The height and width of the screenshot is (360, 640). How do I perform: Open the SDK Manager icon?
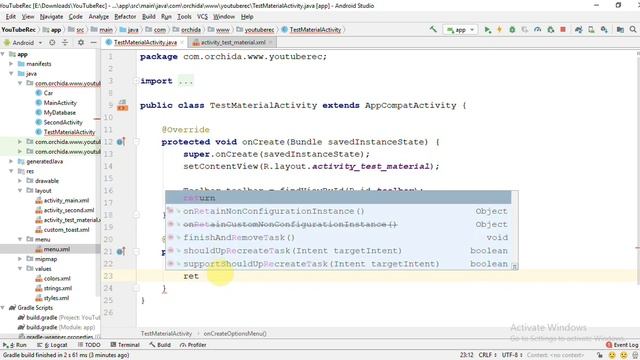coord(604,29)
